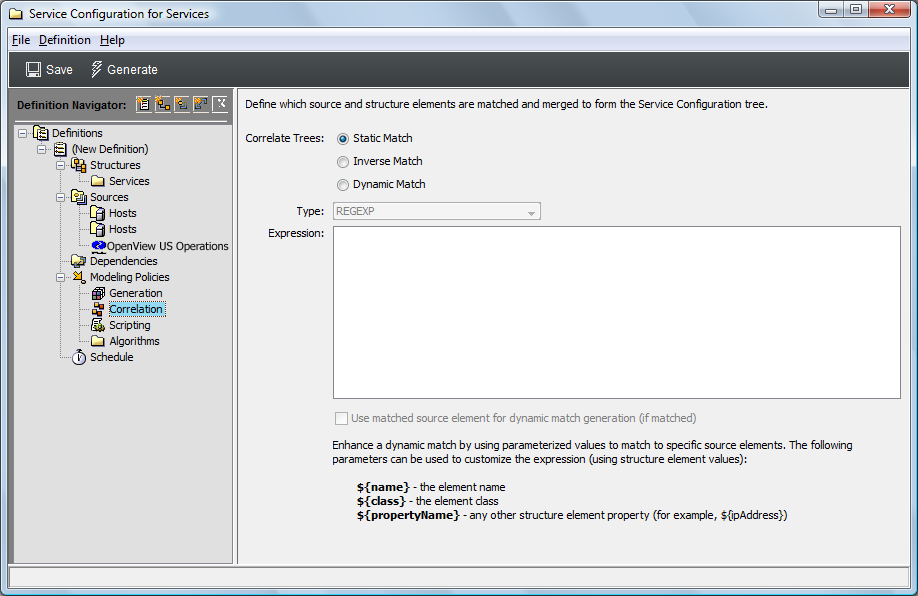
Task: Select the Services folder icon
Action: [98, 181]
